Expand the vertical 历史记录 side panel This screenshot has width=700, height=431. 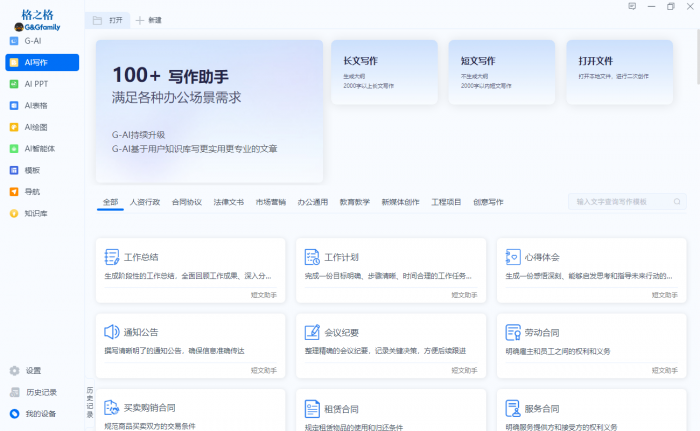coord(89,401)
